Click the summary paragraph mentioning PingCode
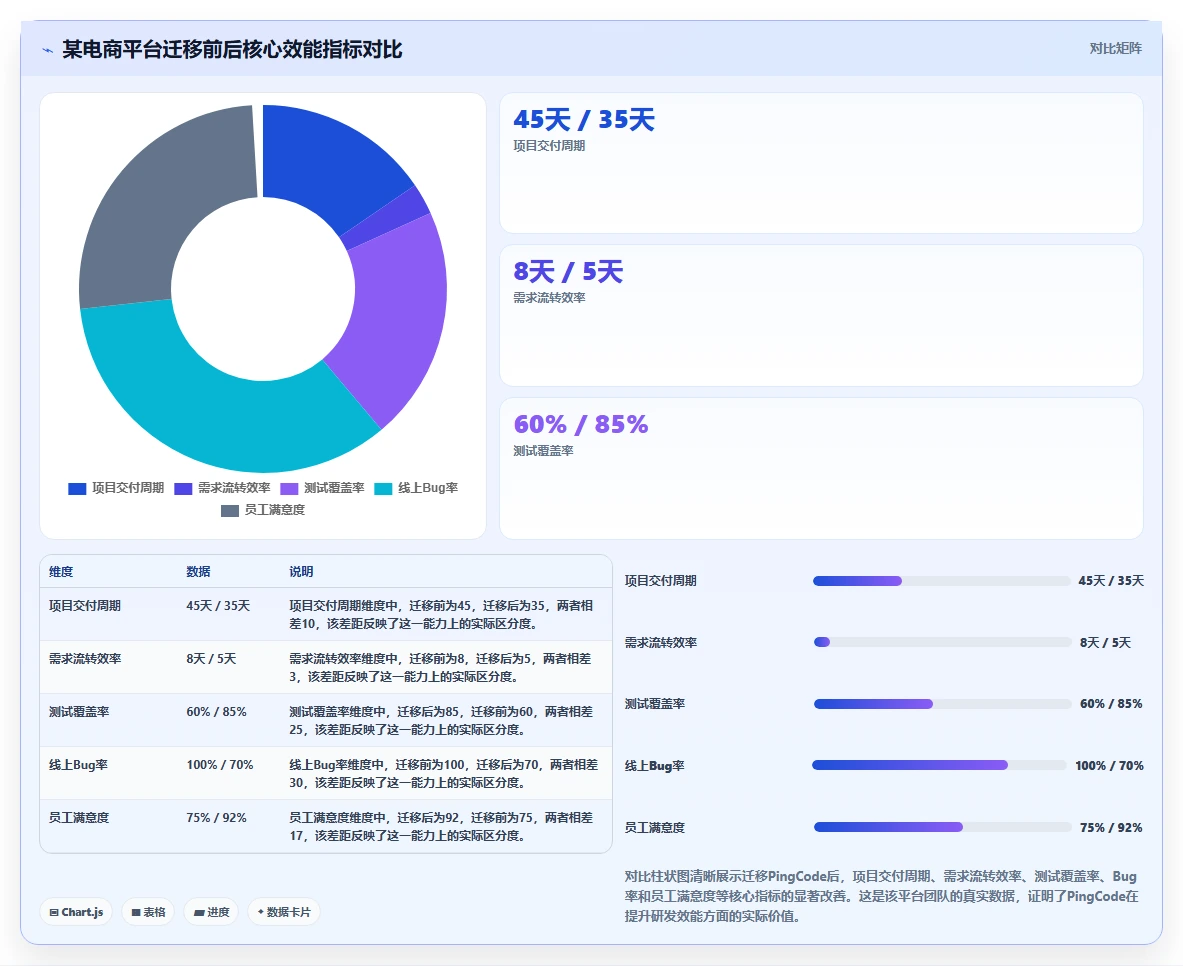Viewport: 1183px width, 966px height. [x=881, y=897]
